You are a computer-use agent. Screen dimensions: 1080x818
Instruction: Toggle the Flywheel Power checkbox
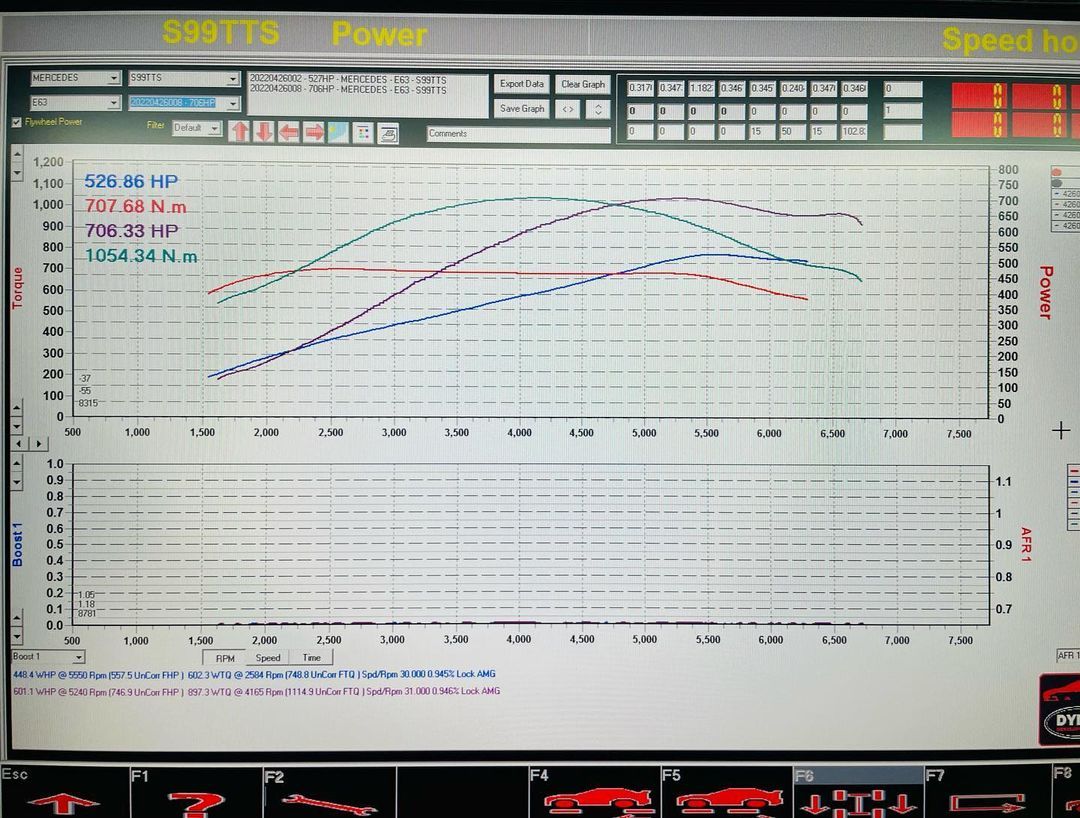click(x=17, y=123)
